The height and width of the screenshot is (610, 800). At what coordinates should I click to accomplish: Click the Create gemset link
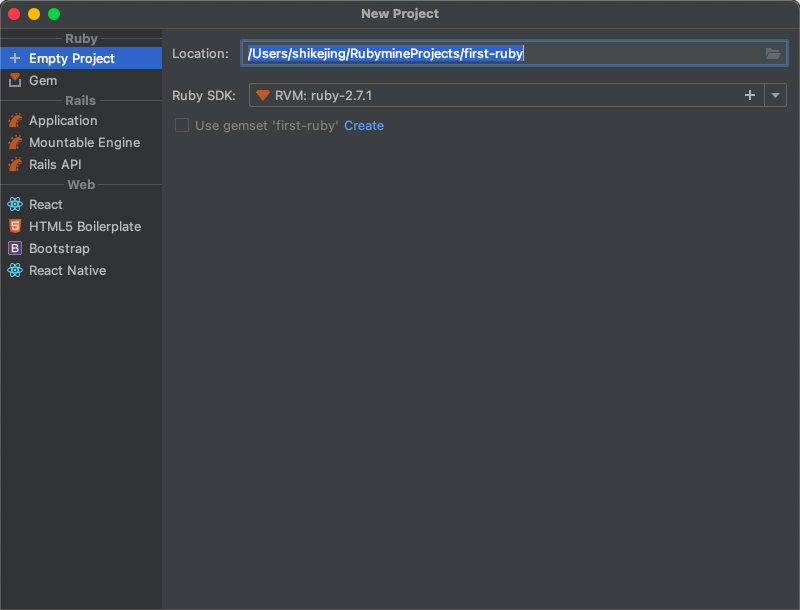pyautogui.click(x=364, y=125)
